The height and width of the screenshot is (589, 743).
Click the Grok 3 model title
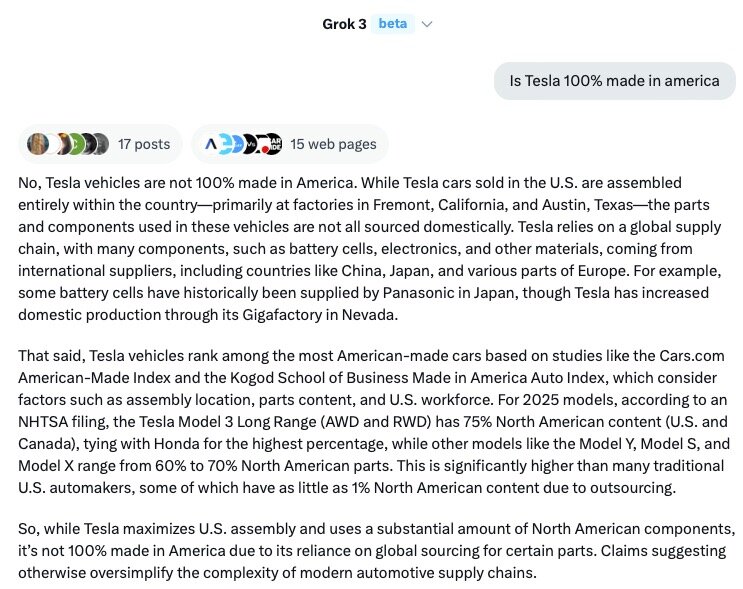click(343, 24)
